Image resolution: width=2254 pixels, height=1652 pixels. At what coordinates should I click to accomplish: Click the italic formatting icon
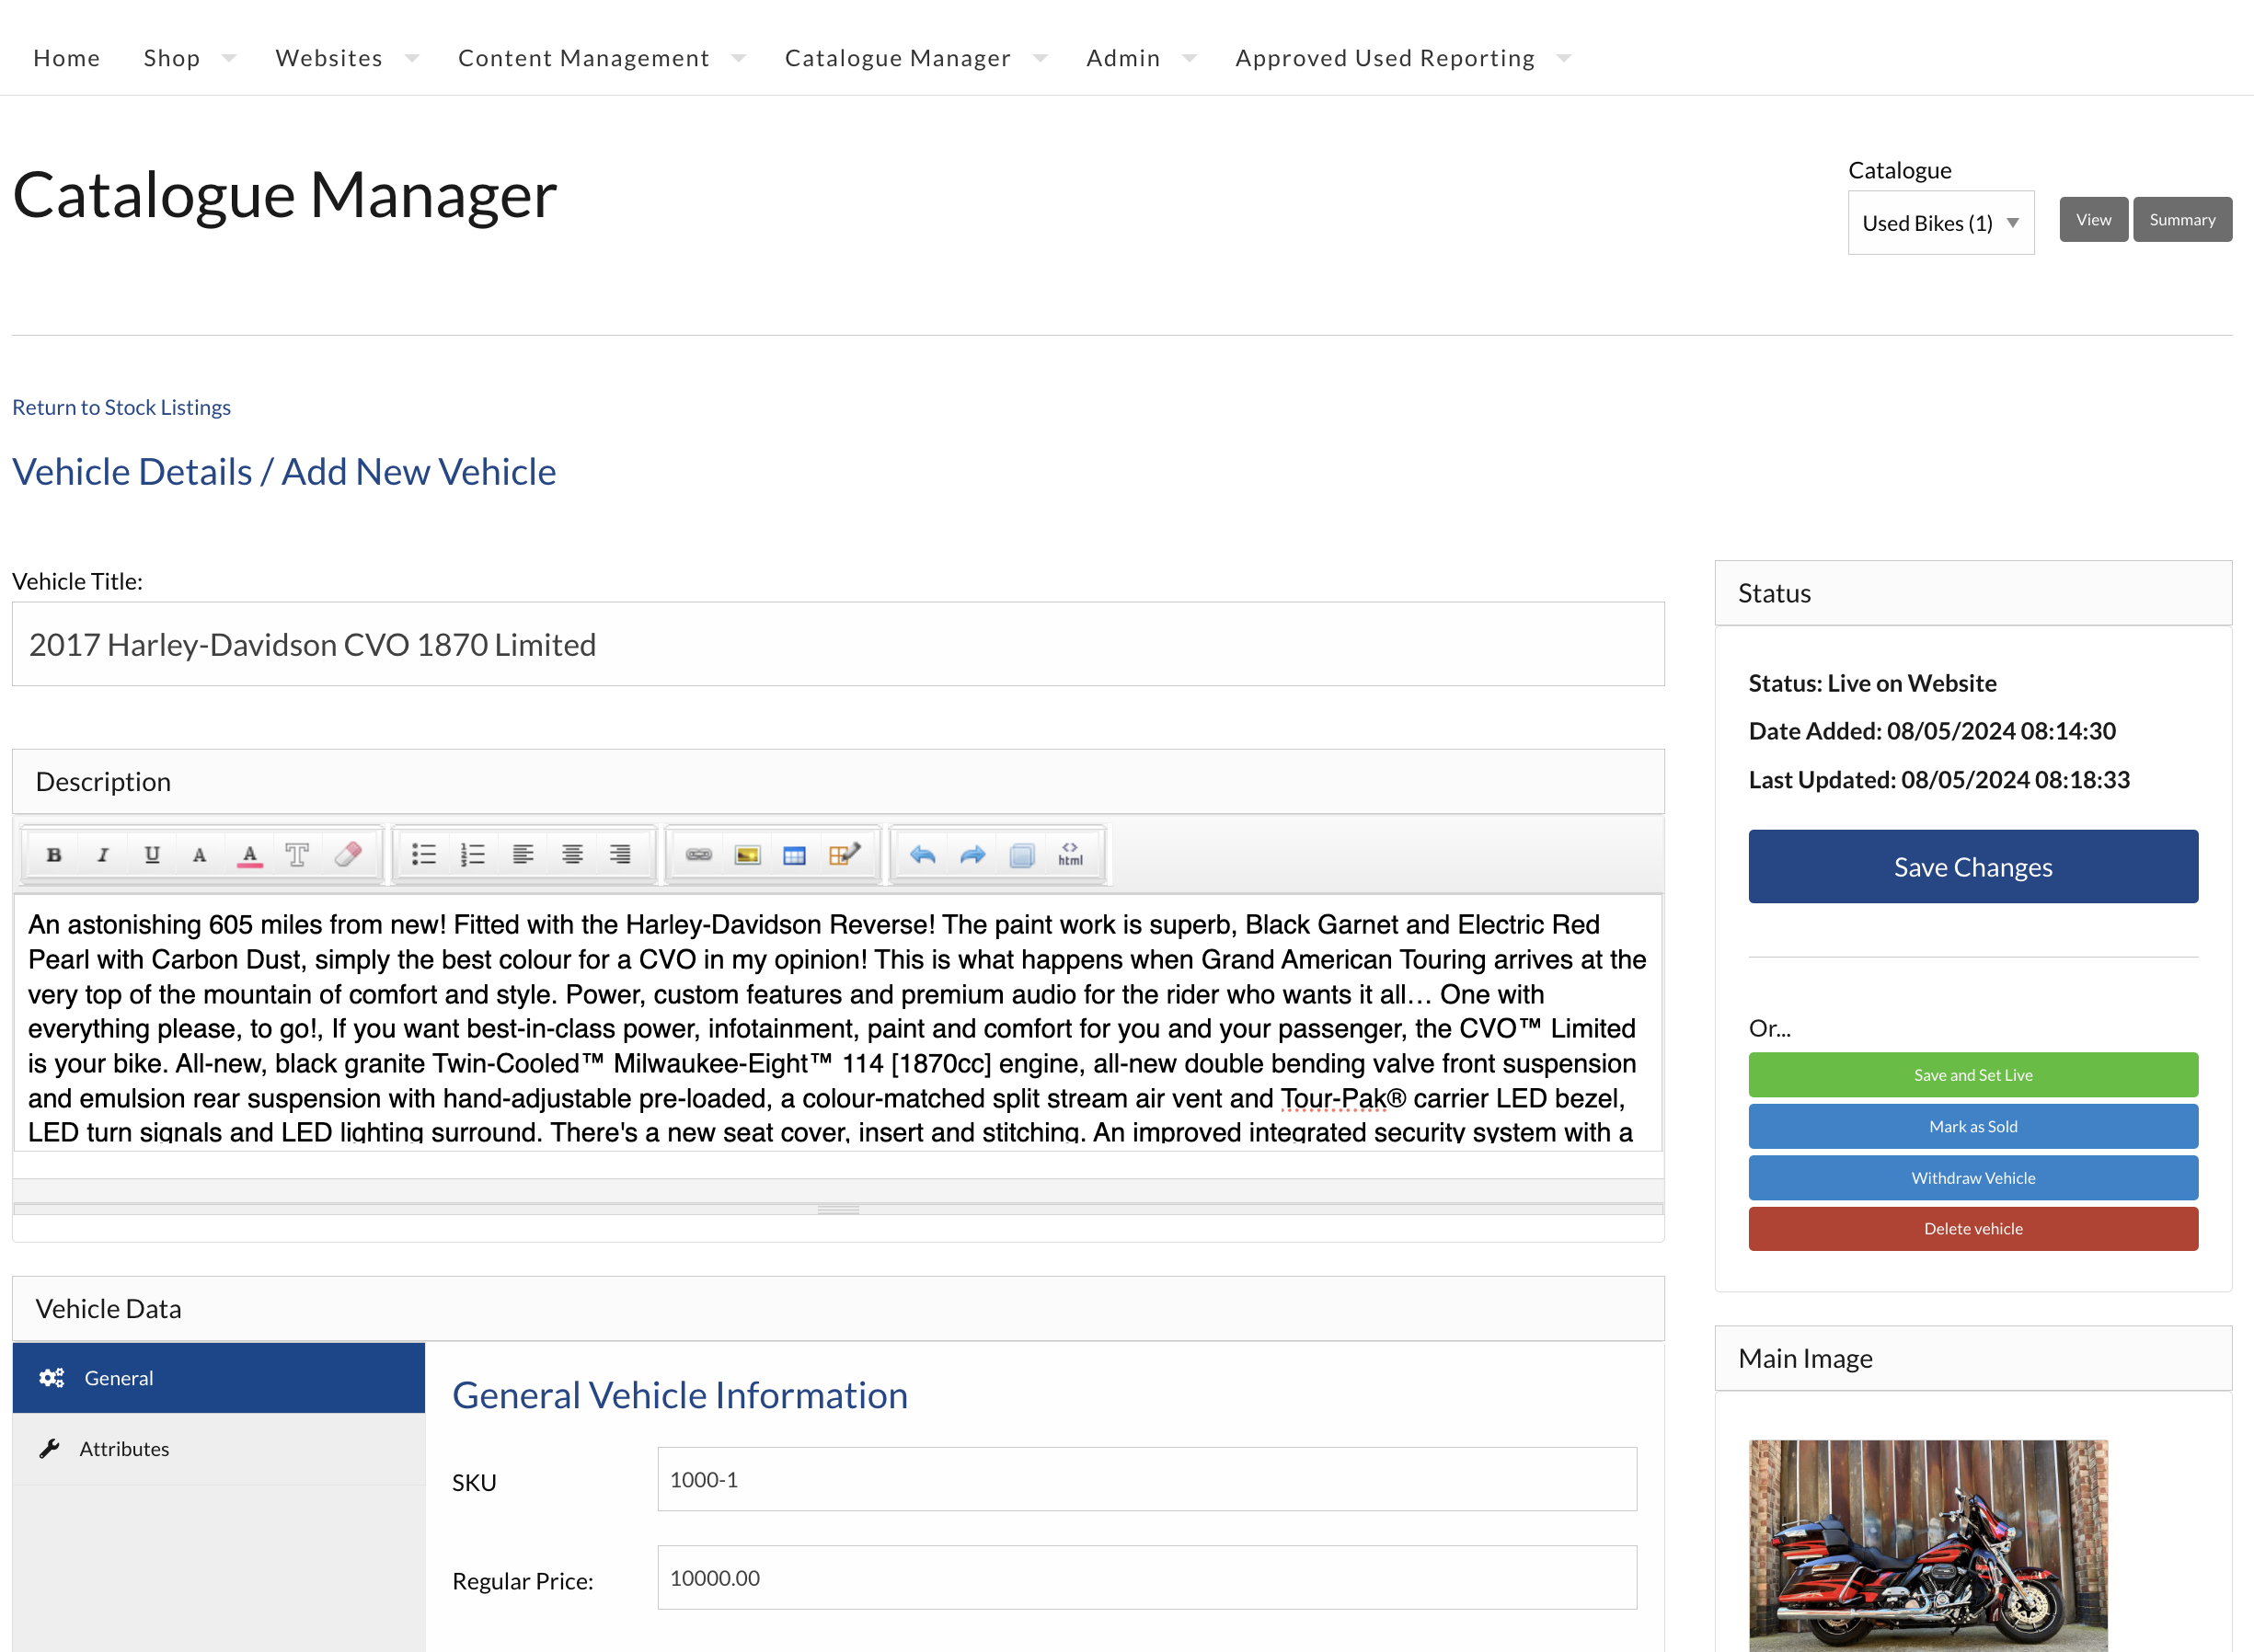coord(102,855)
